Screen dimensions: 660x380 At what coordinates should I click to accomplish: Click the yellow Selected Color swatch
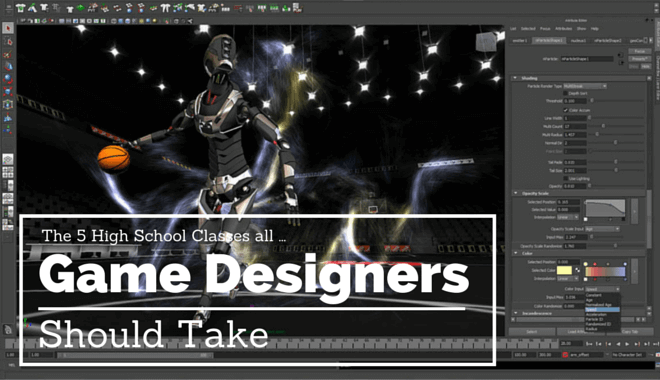pyautogui.click(x=564, y=270)
